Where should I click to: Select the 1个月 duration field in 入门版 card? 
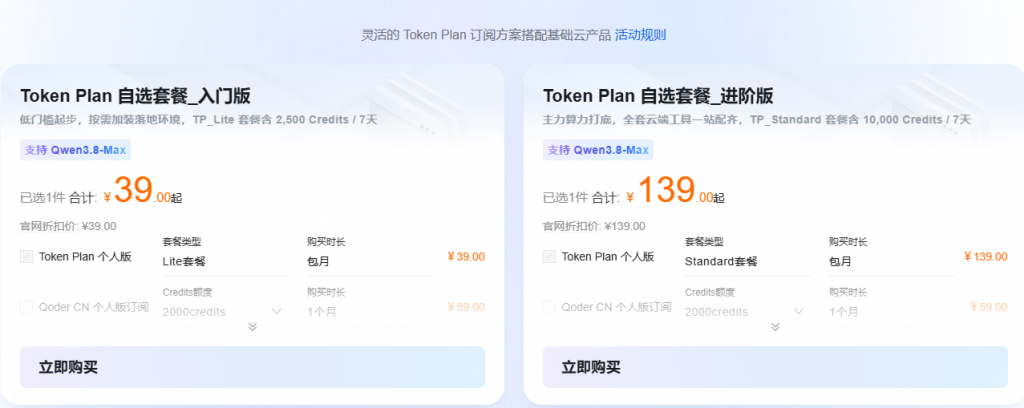coord(369,312)
